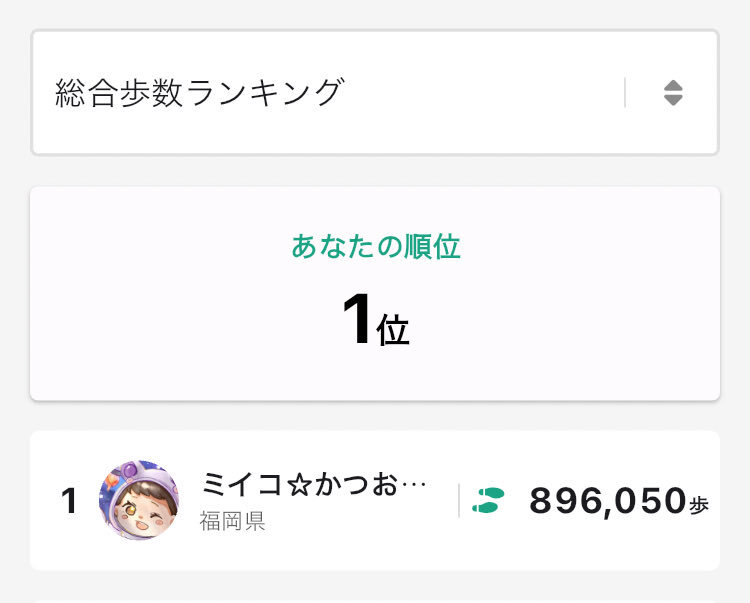Click the 福岡県 prefecture label
Image resolution: width=750 pixels, height=603 pixels.
click(x=233, y=522)
